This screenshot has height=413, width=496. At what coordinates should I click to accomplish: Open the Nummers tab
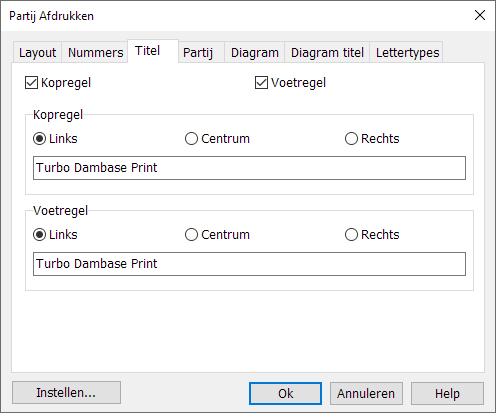95,52
